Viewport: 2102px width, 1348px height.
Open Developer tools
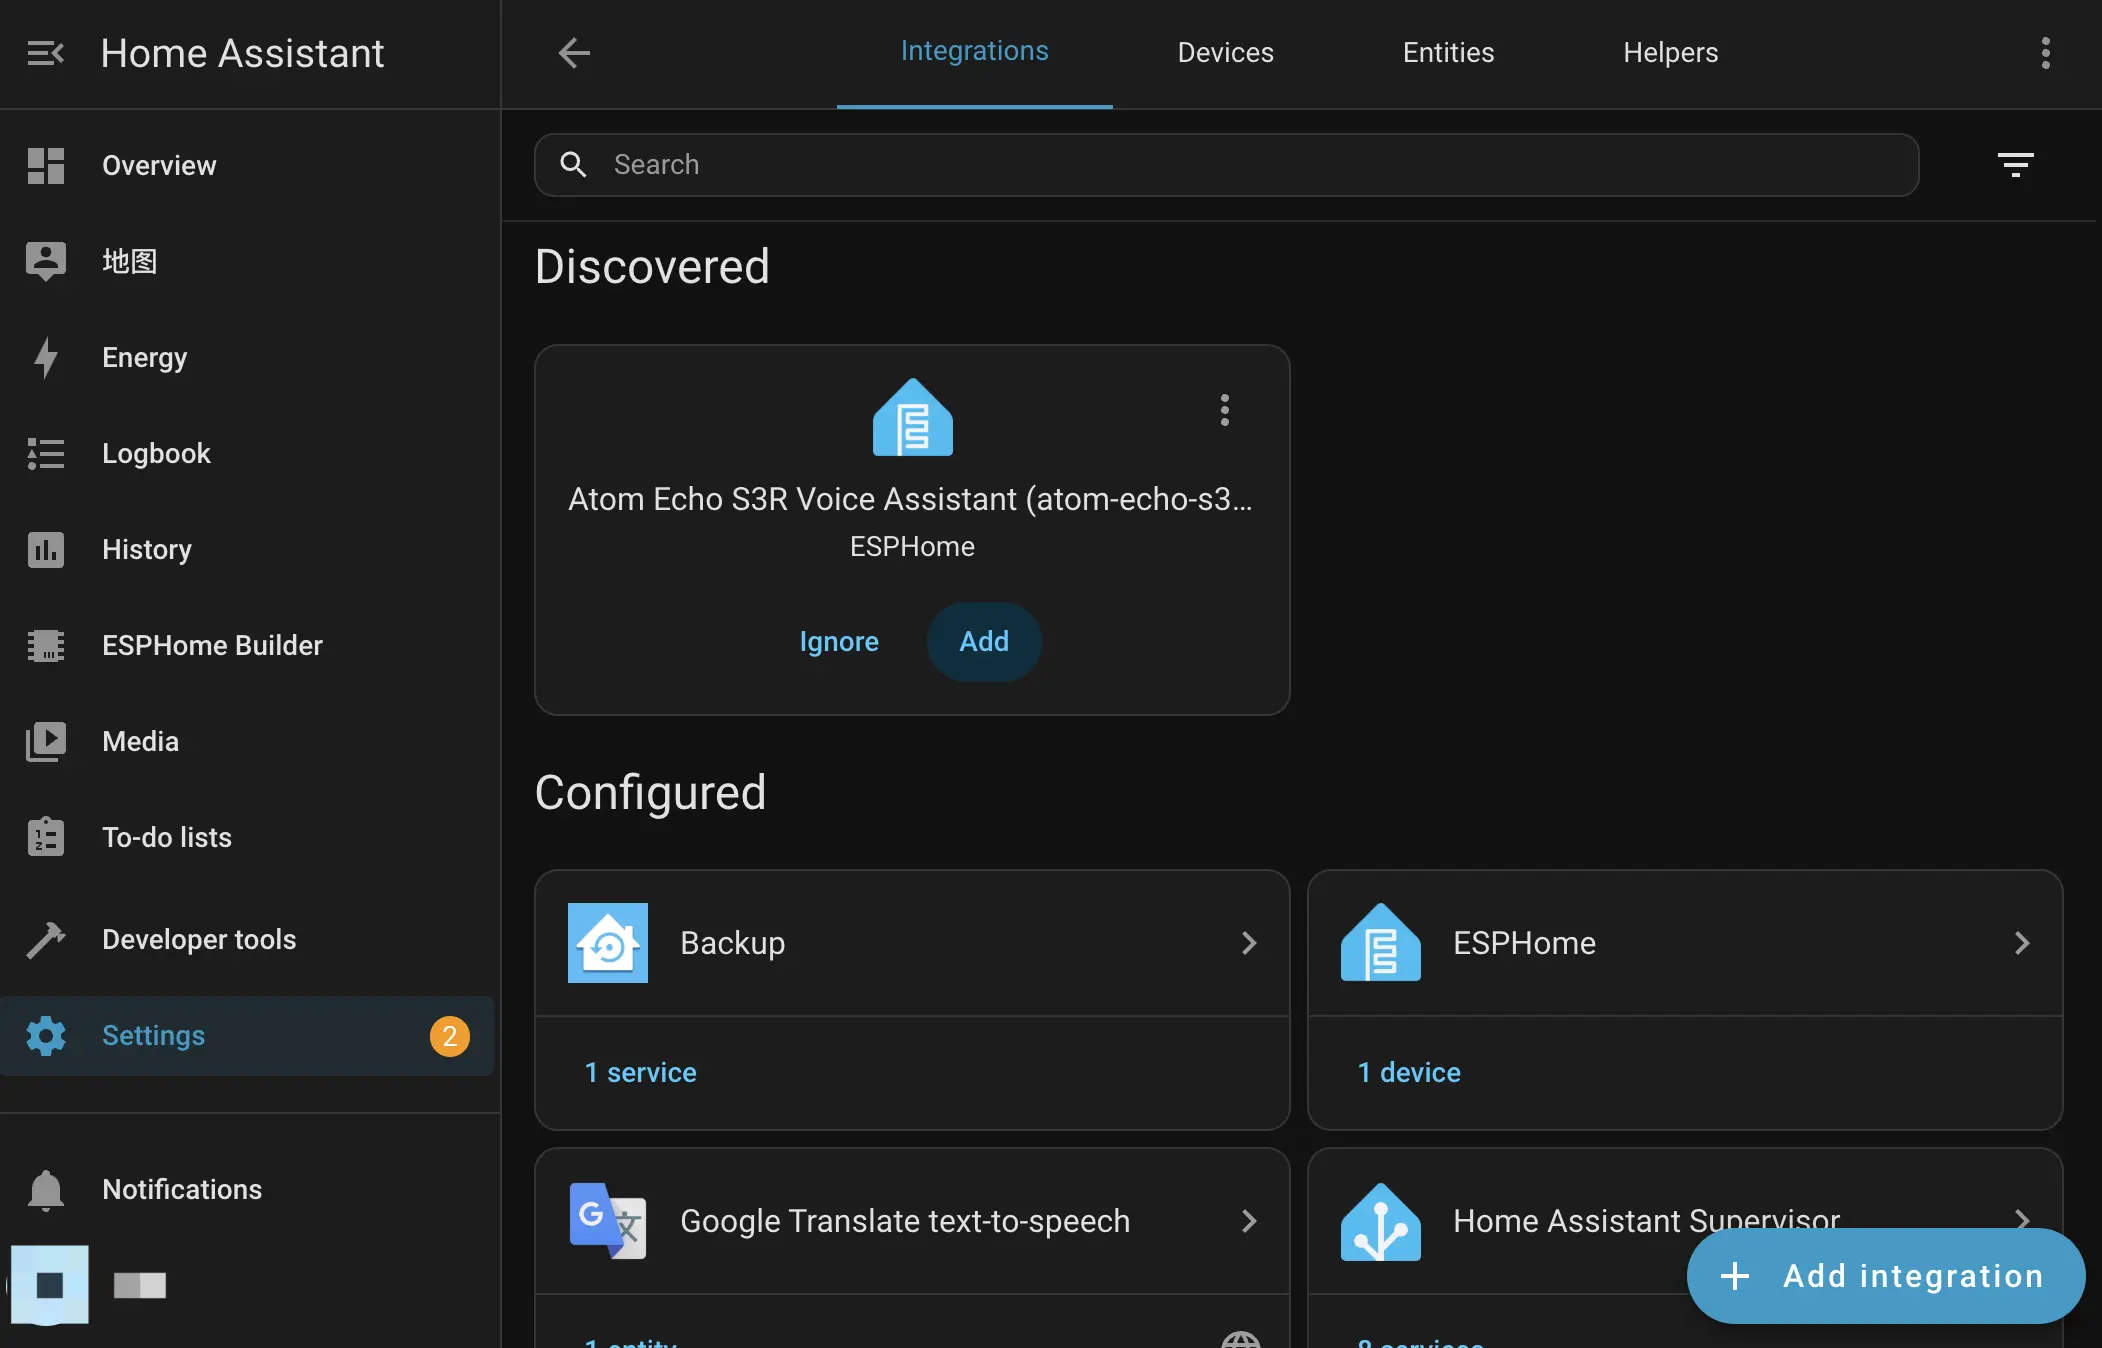point(198,939)
